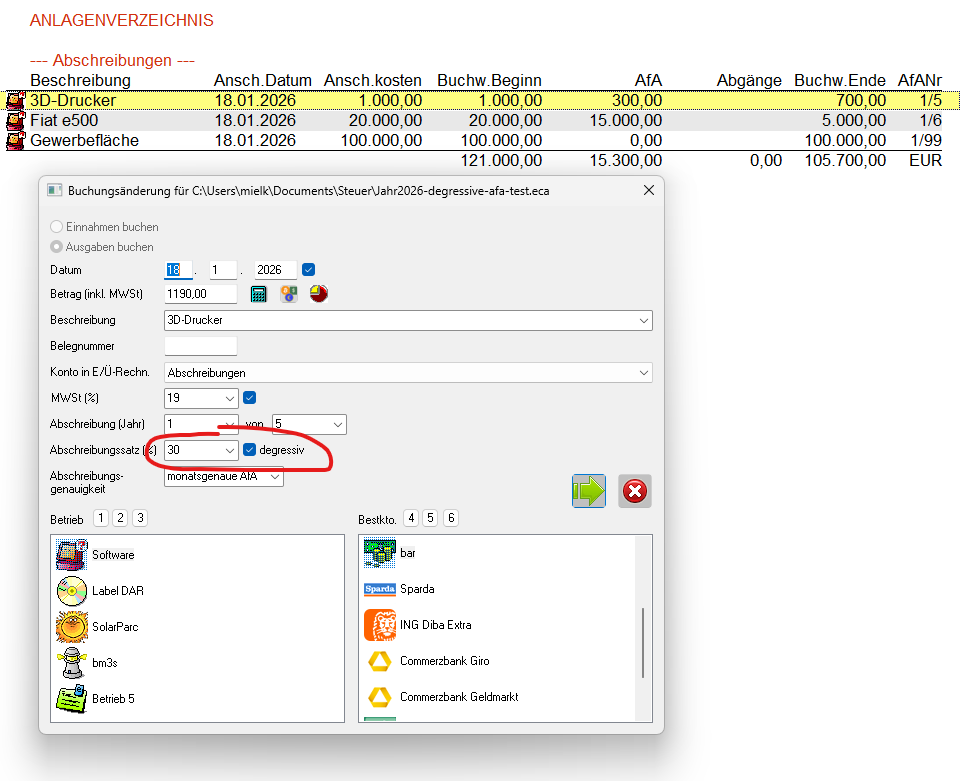The image size is (960, 781).
Task: Select the Software business icon
Action: [72, 554]
